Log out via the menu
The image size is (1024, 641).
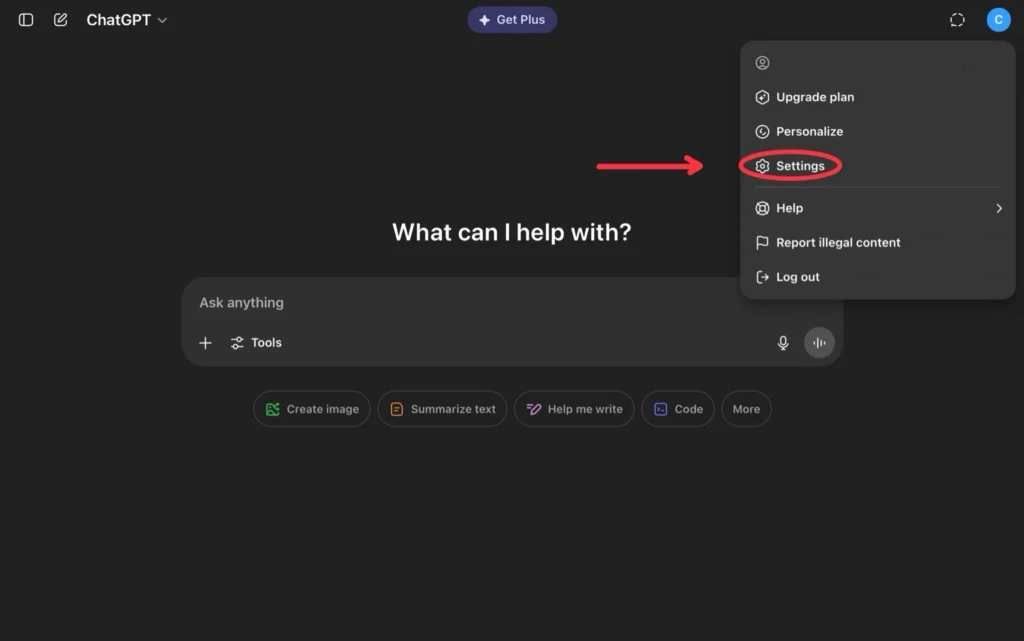pyautogui.click(x=877, y=277)
